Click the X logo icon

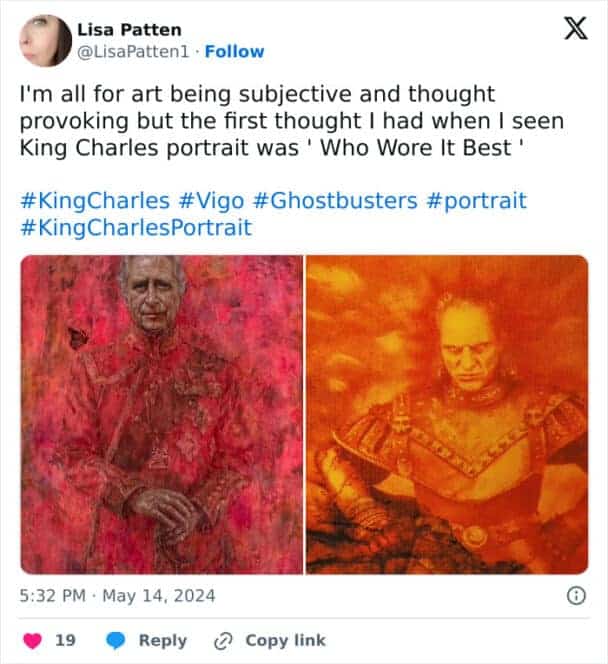[575, 28]
